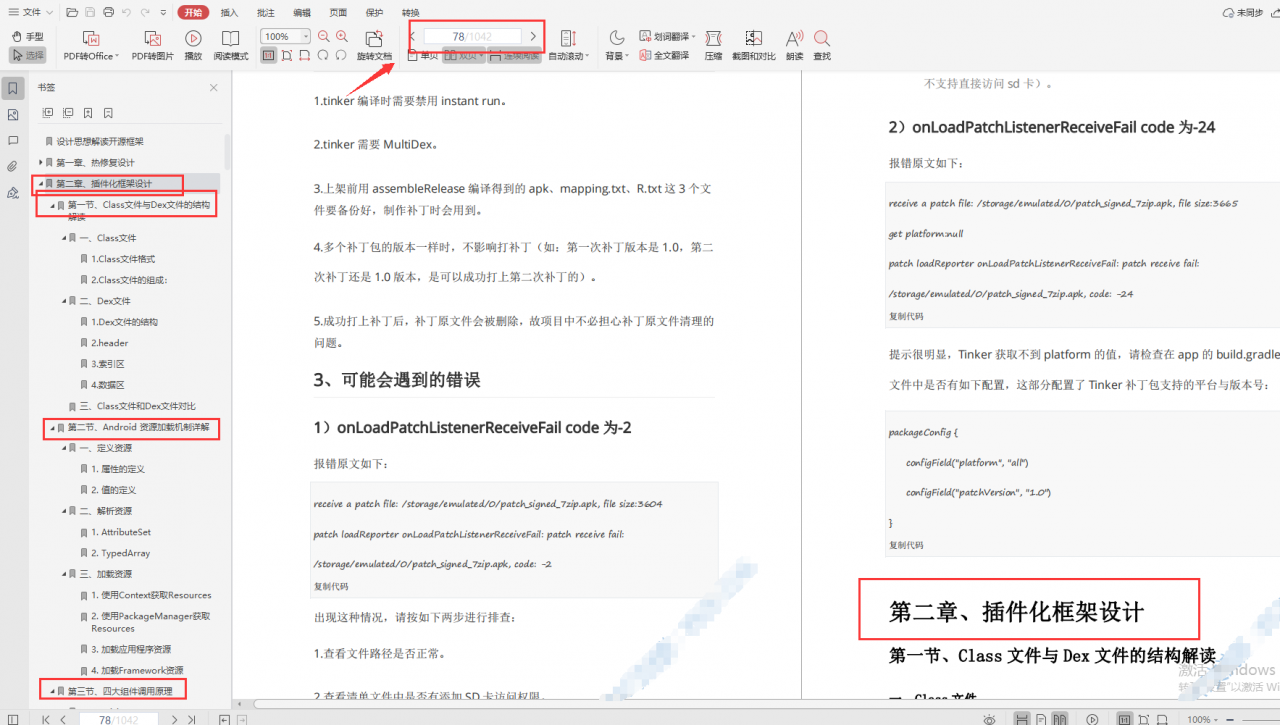Screen dimensions: 1280x725
Task: Select the 选择 selection tool
Action: click(27, 55)
